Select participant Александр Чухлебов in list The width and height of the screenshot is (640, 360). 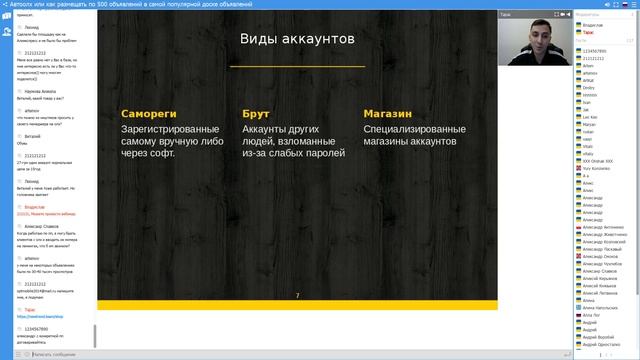point(602,264)
